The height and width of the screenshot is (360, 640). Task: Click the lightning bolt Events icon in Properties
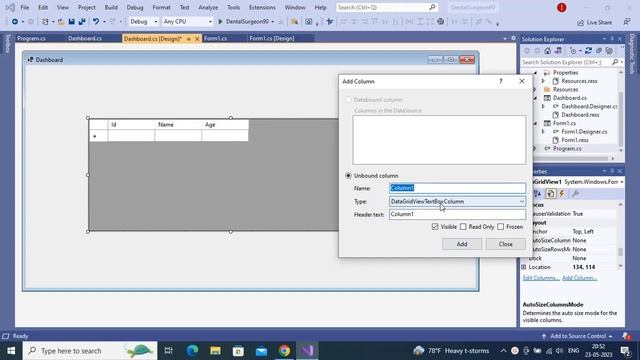tap(562, 193)
